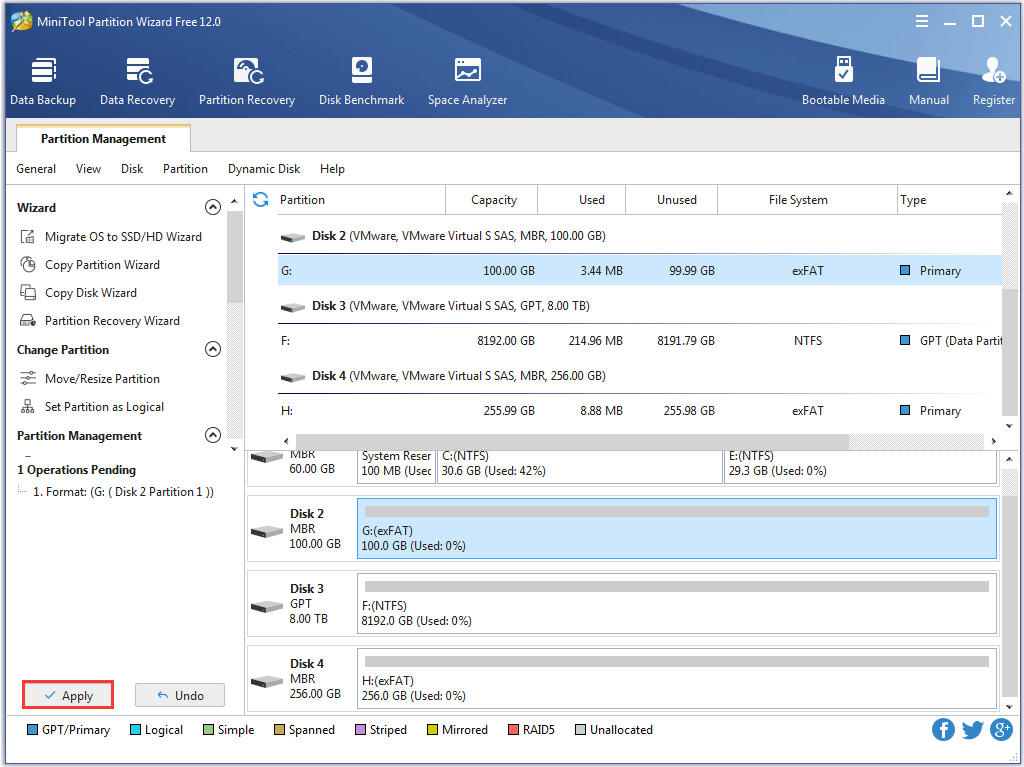The height and width of the screenshot is (767, 1024).
Task: Click the partition list horizontal scrollbar left arrow
Action: 285,441
